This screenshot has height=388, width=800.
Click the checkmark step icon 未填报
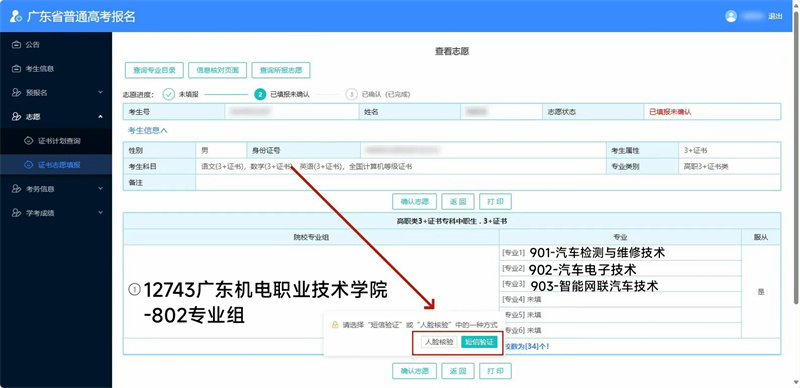[168, 94]
